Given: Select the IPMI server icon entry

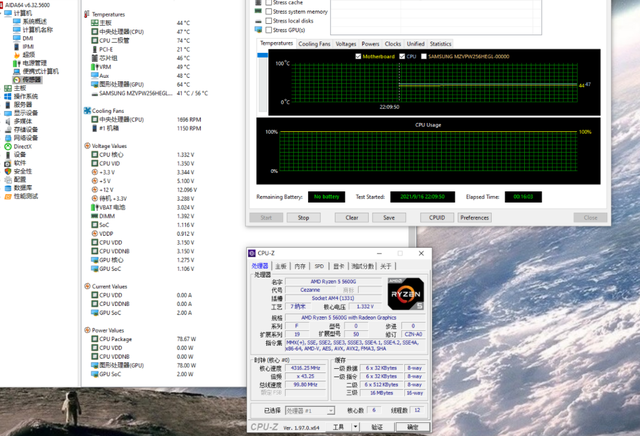Looking at the screenshot, I should (x=17, y=47).
